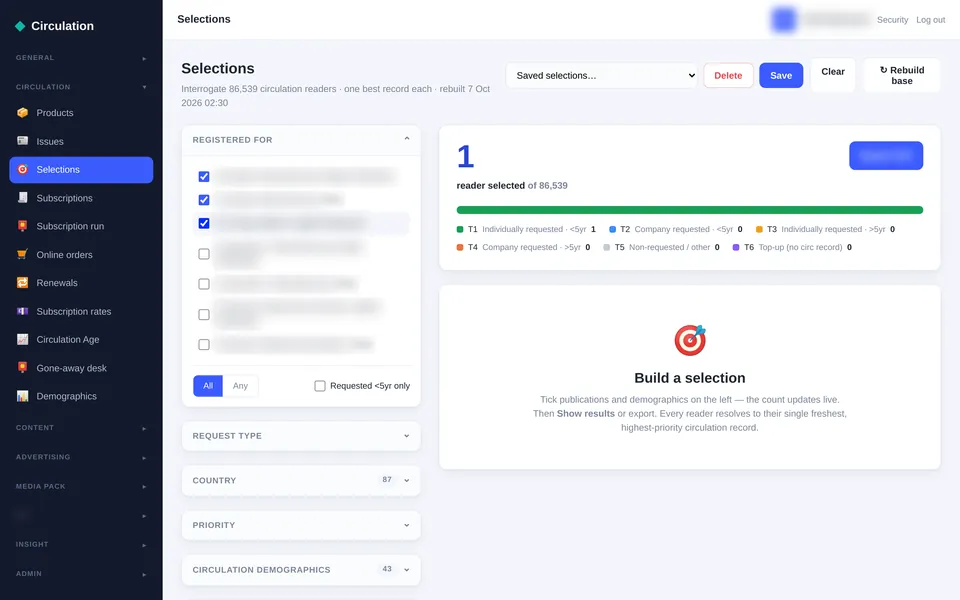960x600 pixels.
Task: Click the Circulation logo diamond icon
Action: point(20,26)
